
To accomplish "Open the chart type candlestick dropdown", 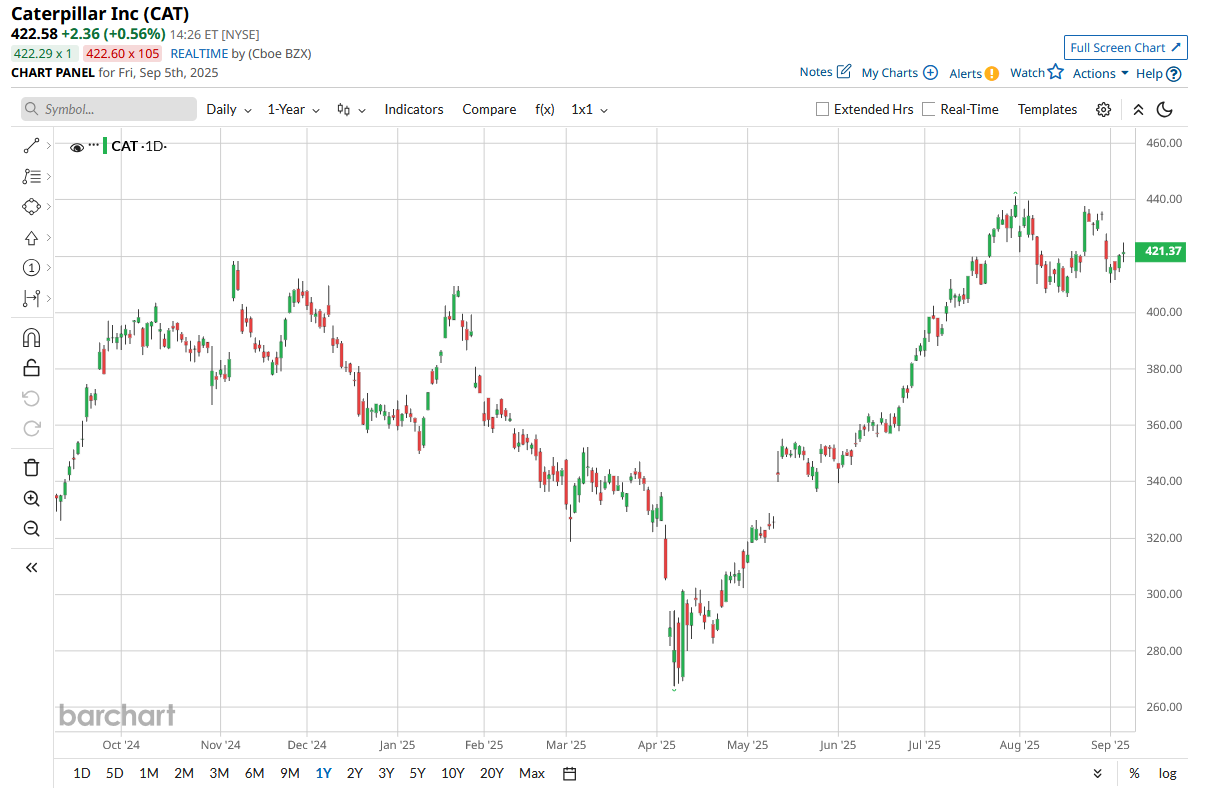I will (x=351, y=110).
